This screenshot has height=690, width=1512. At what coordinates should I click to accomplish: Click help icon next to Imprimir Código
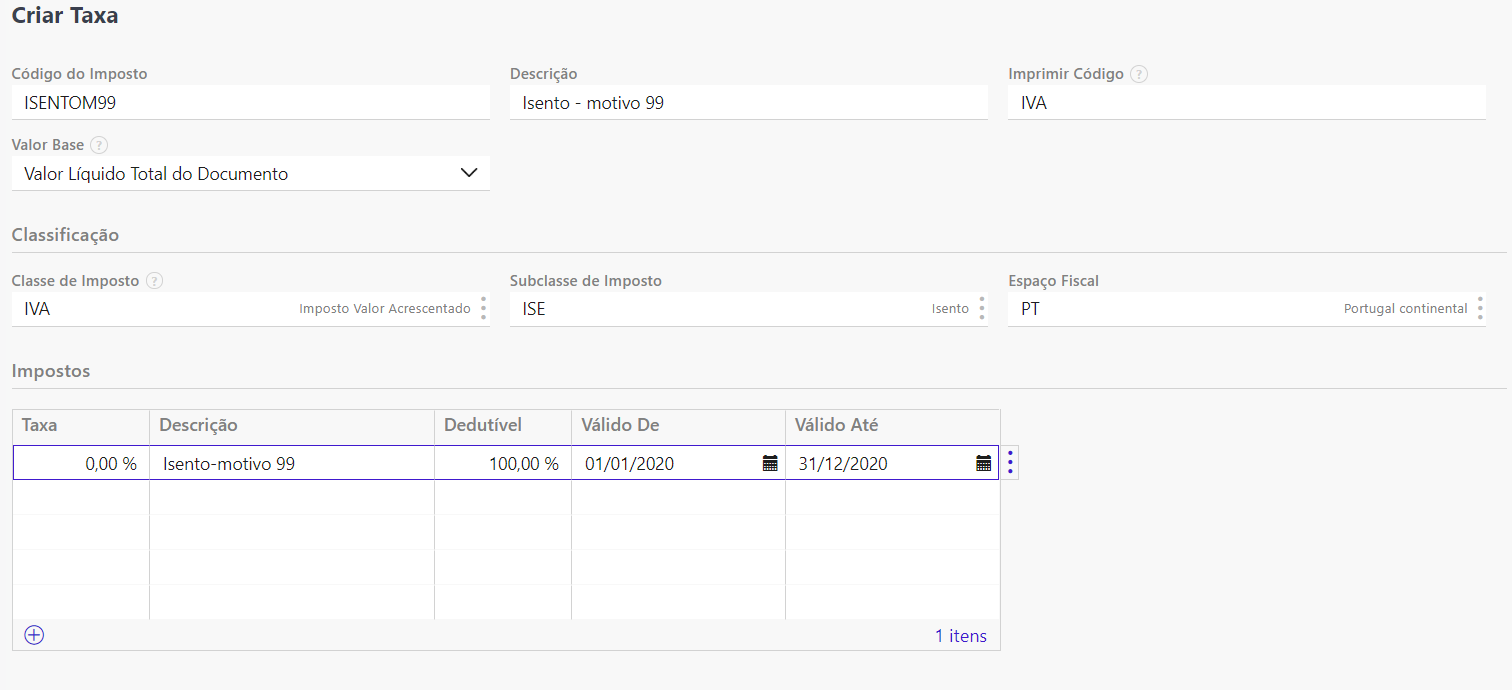point(1139,74)
